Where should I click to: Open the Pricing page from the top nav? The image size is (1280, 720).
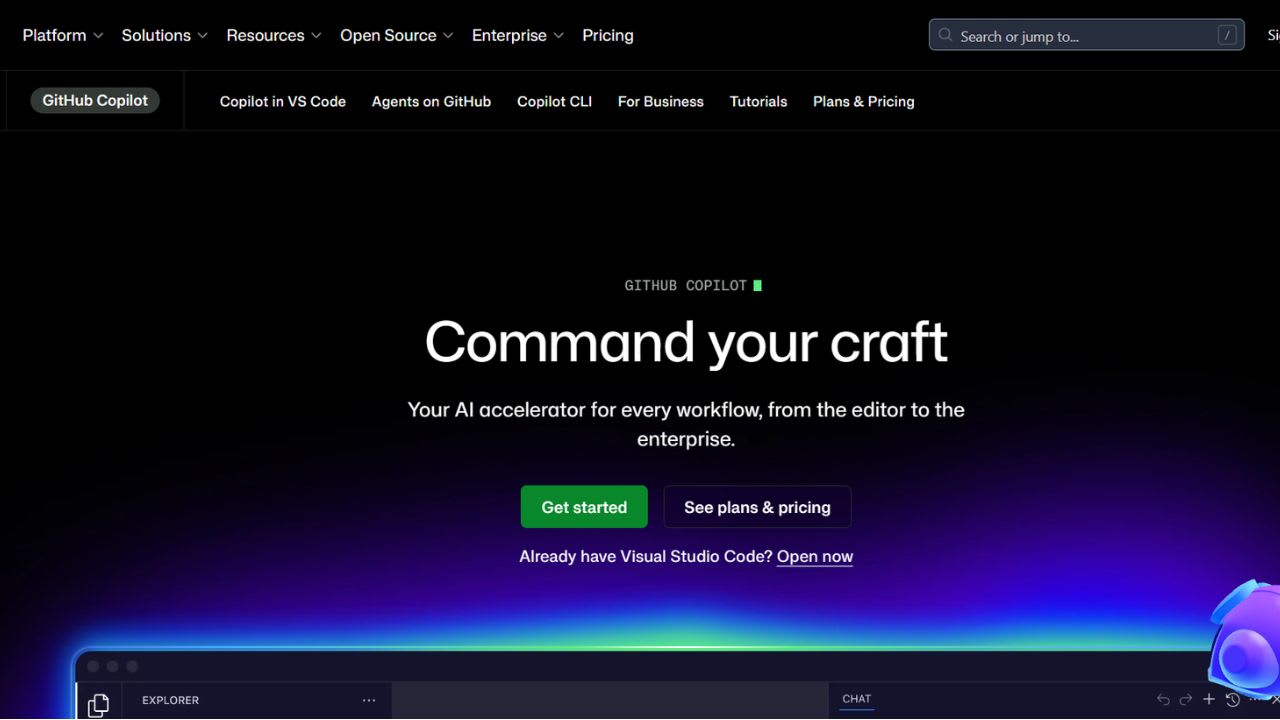608,35
